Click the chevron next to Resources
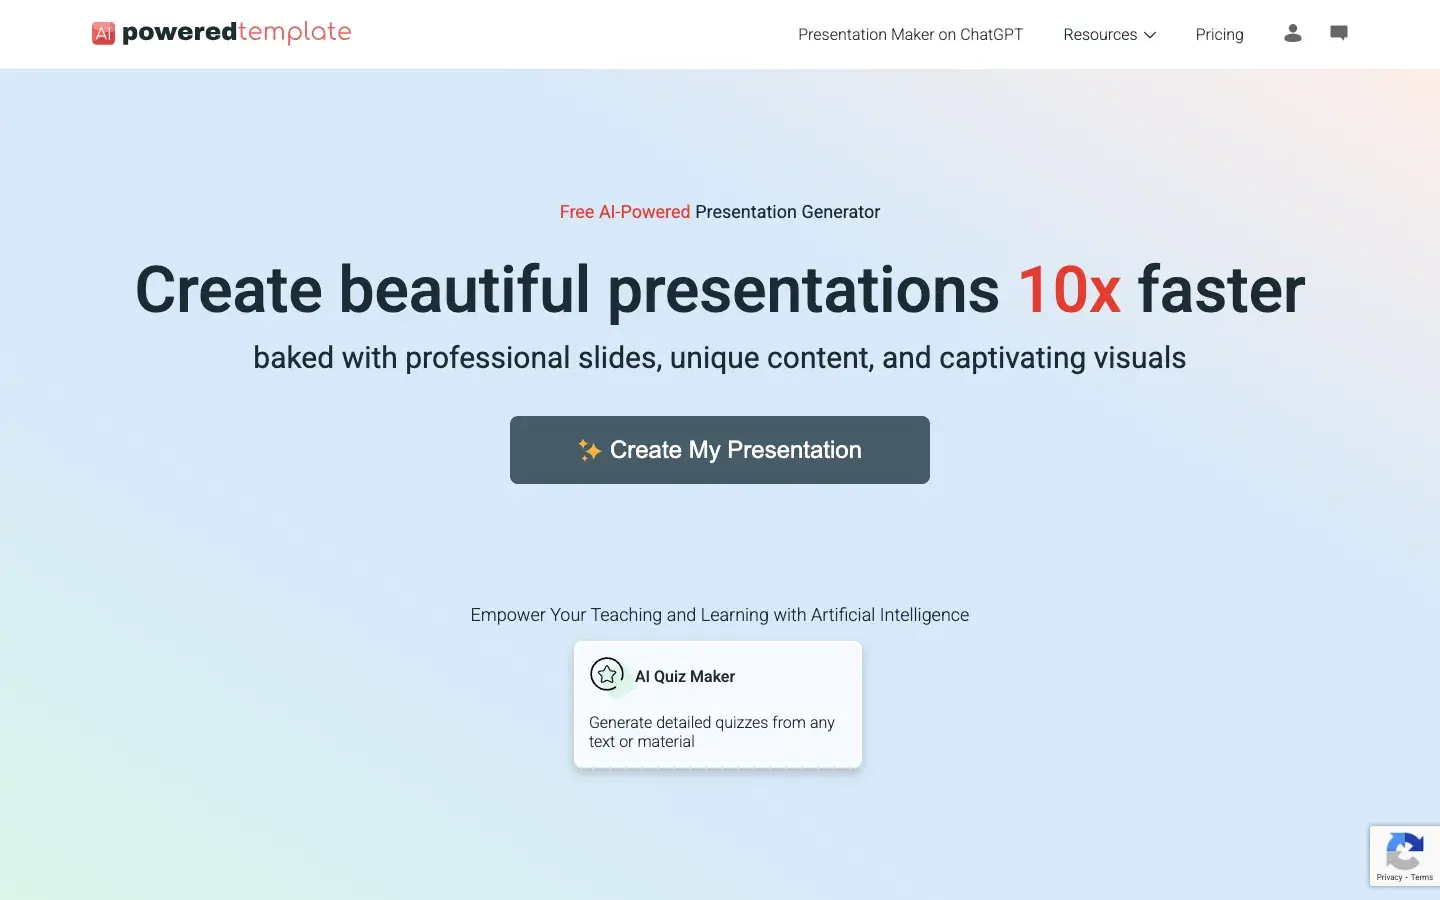 pyautogui.click(x=1150, y=35)
